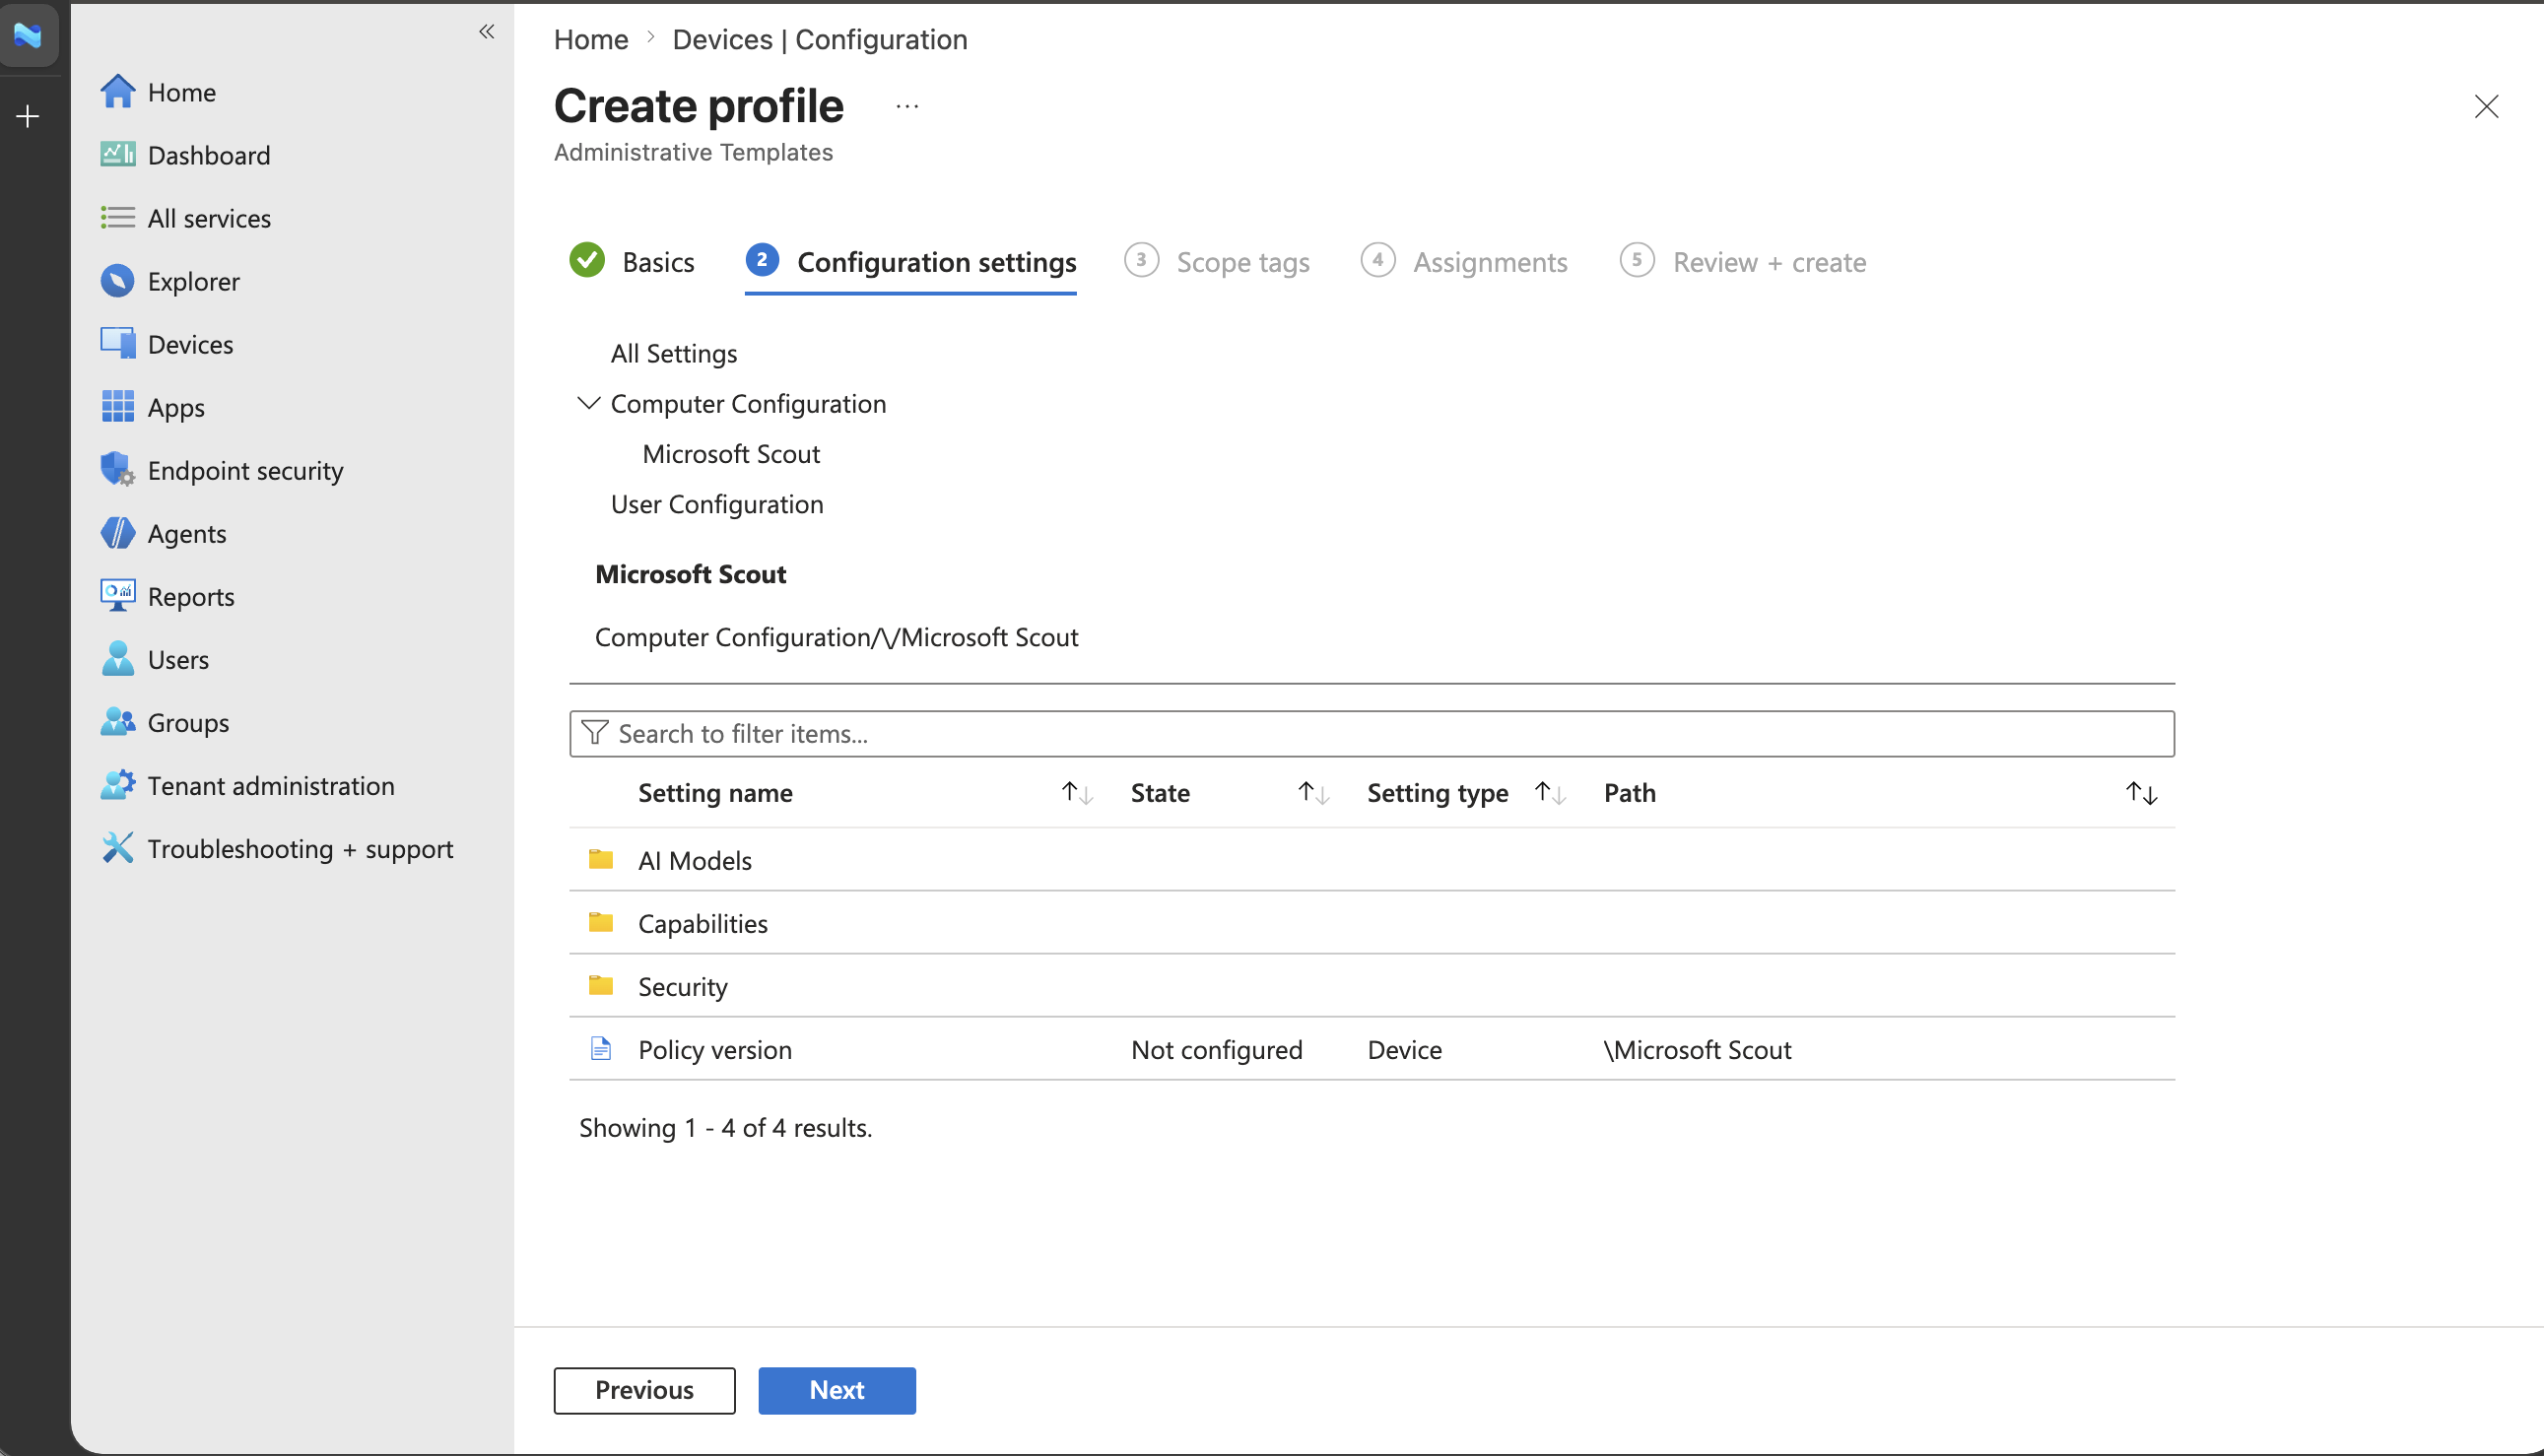
Task: Select User Configuration tree item
Action: pos(717,504)
